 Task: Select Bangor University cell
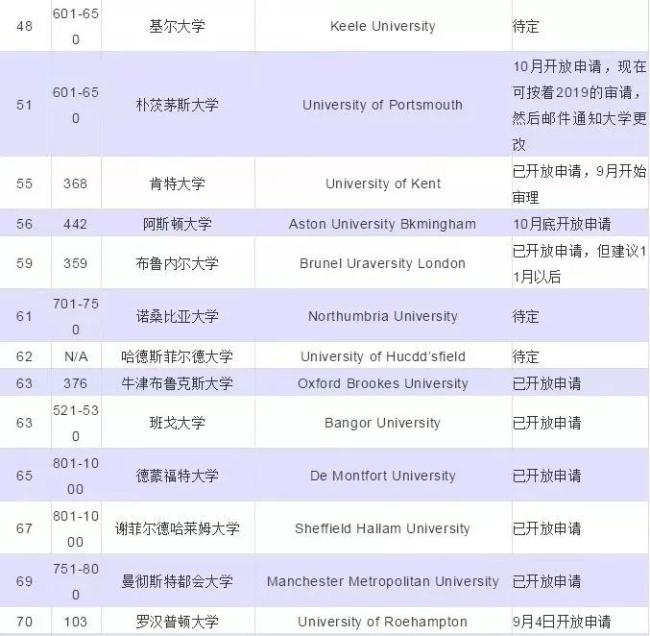click(x=383, y=422)
